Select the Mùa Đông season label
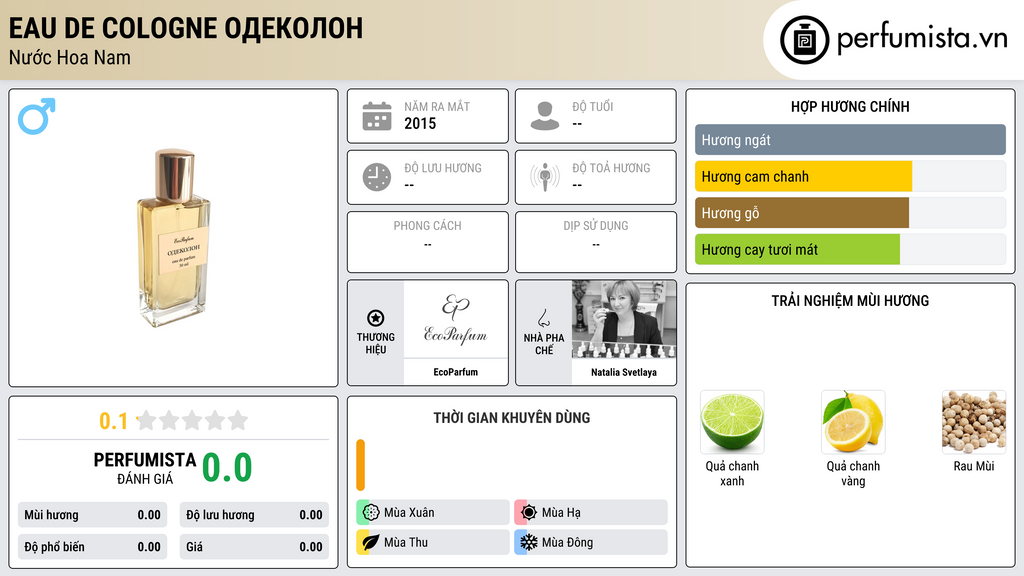1024x576 pixels. (x=567, y=542)
